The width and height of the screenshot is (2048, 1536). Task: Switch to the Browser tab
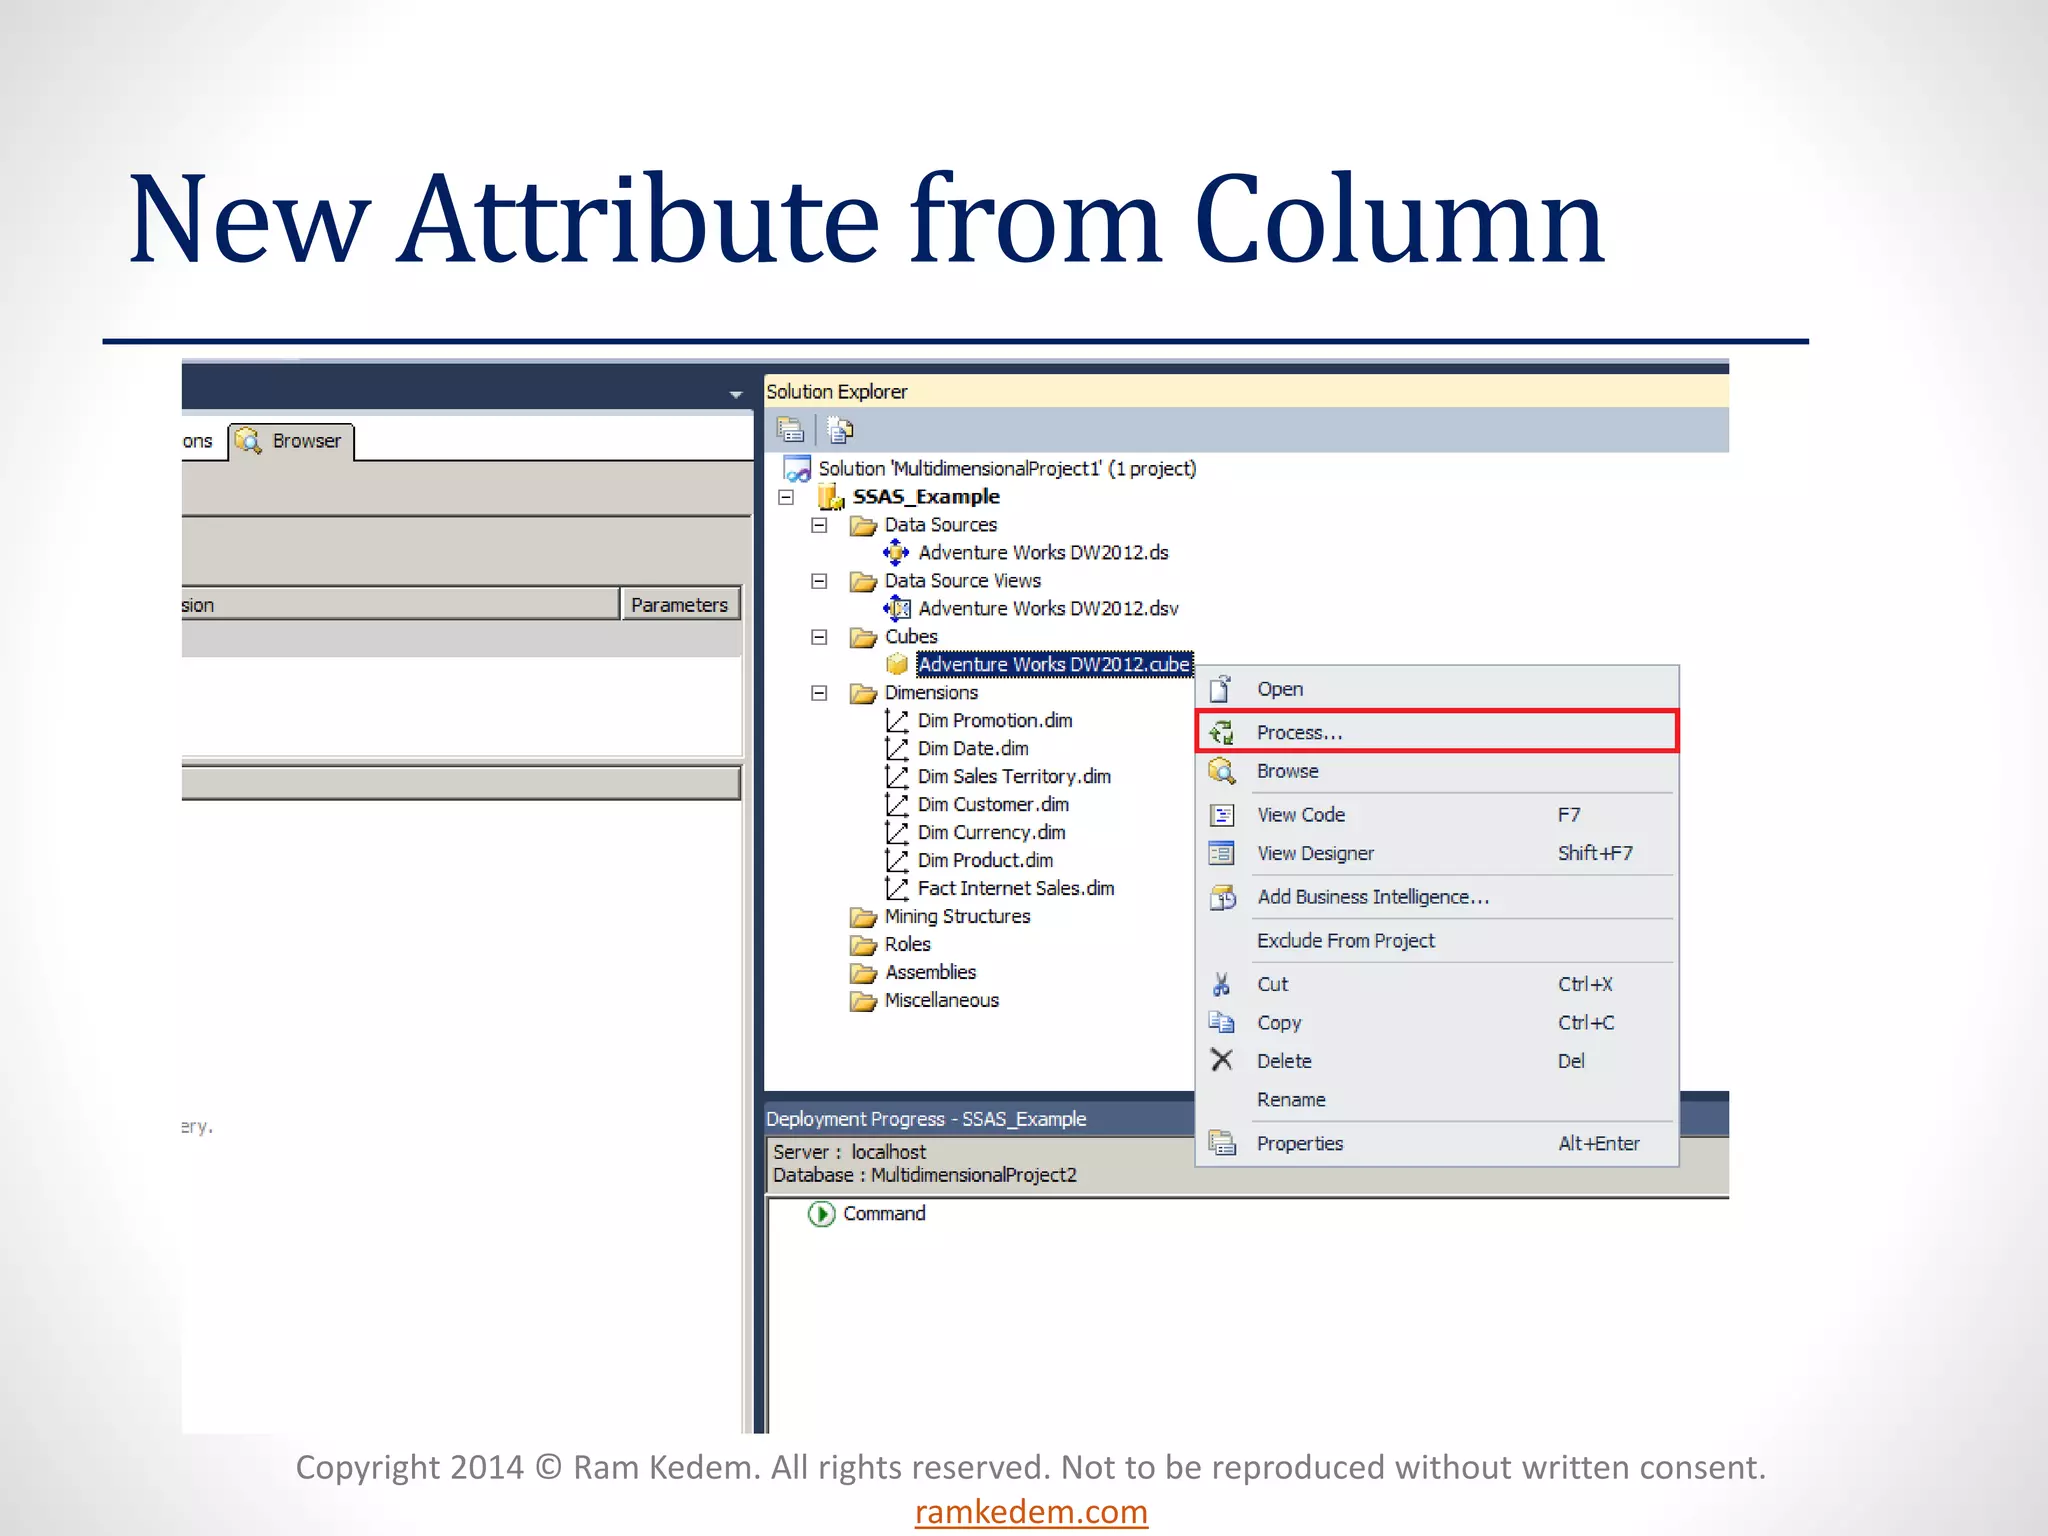292,441
